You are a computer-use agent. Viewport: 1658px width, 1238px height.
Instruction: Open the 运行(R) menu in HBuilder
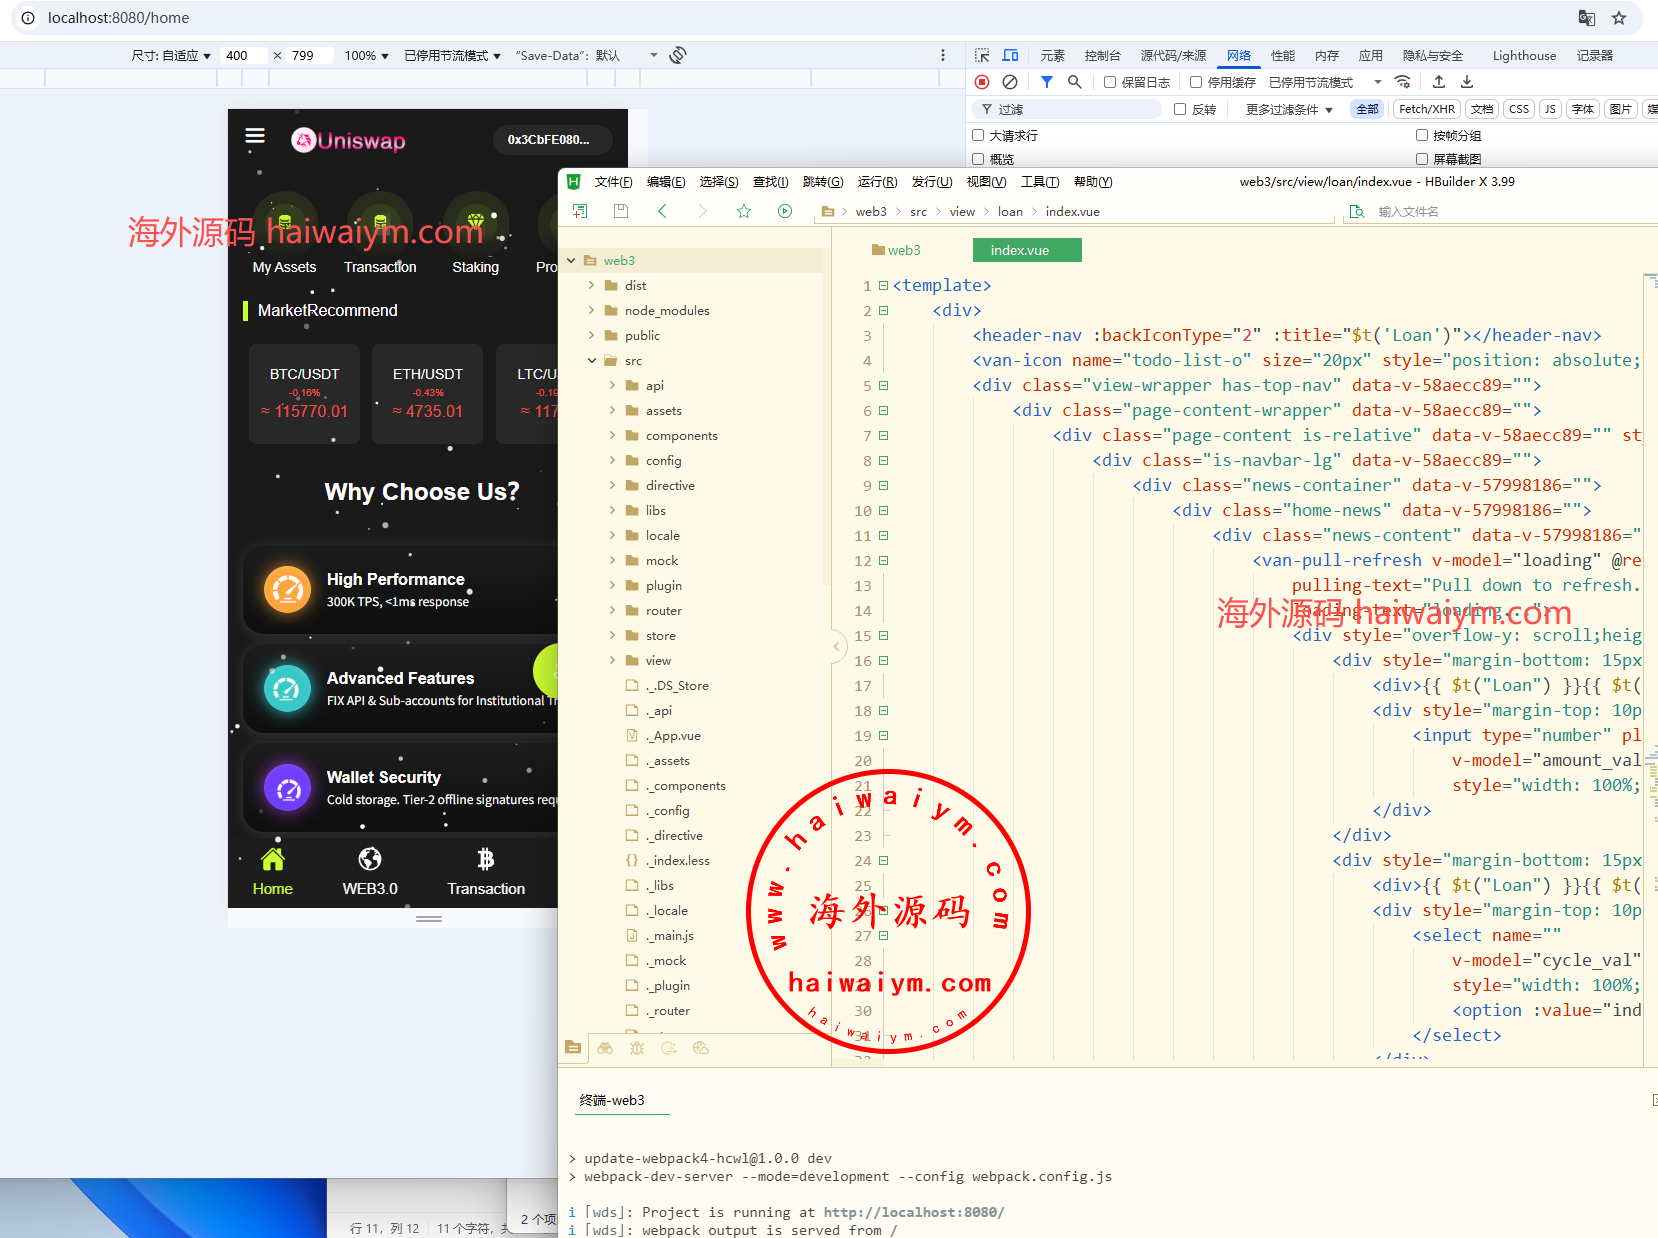click(x=877, y=181)
